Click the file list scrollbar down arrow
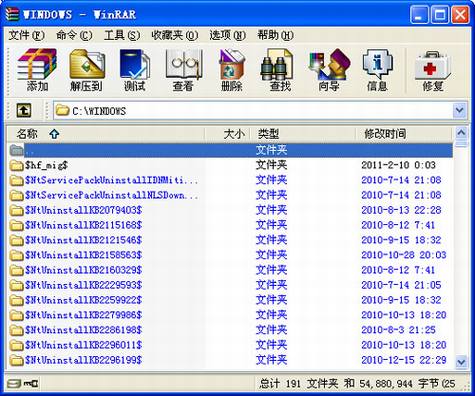 point(461,362)
